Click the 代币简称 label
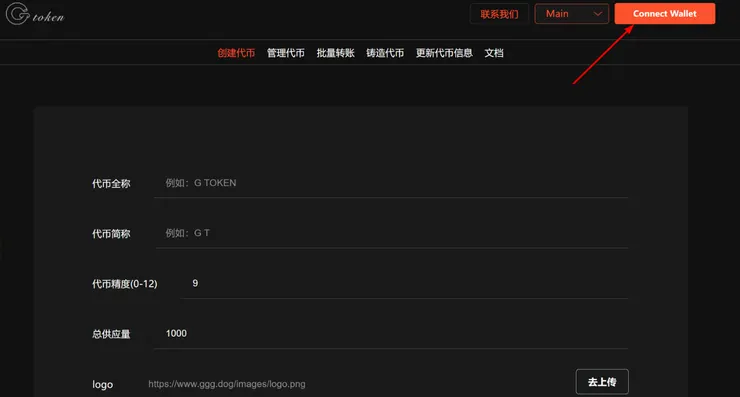This screenshot has height=397, width=740. (111, 234)
